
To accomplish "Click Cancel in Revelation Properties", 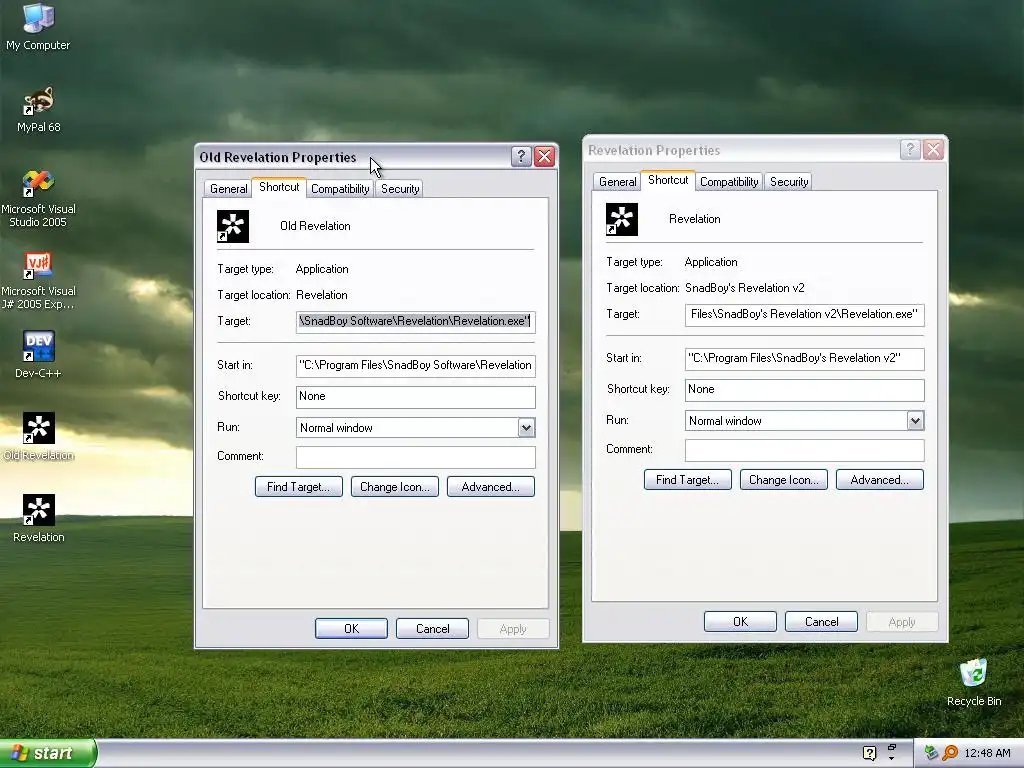I will [821, 622].
